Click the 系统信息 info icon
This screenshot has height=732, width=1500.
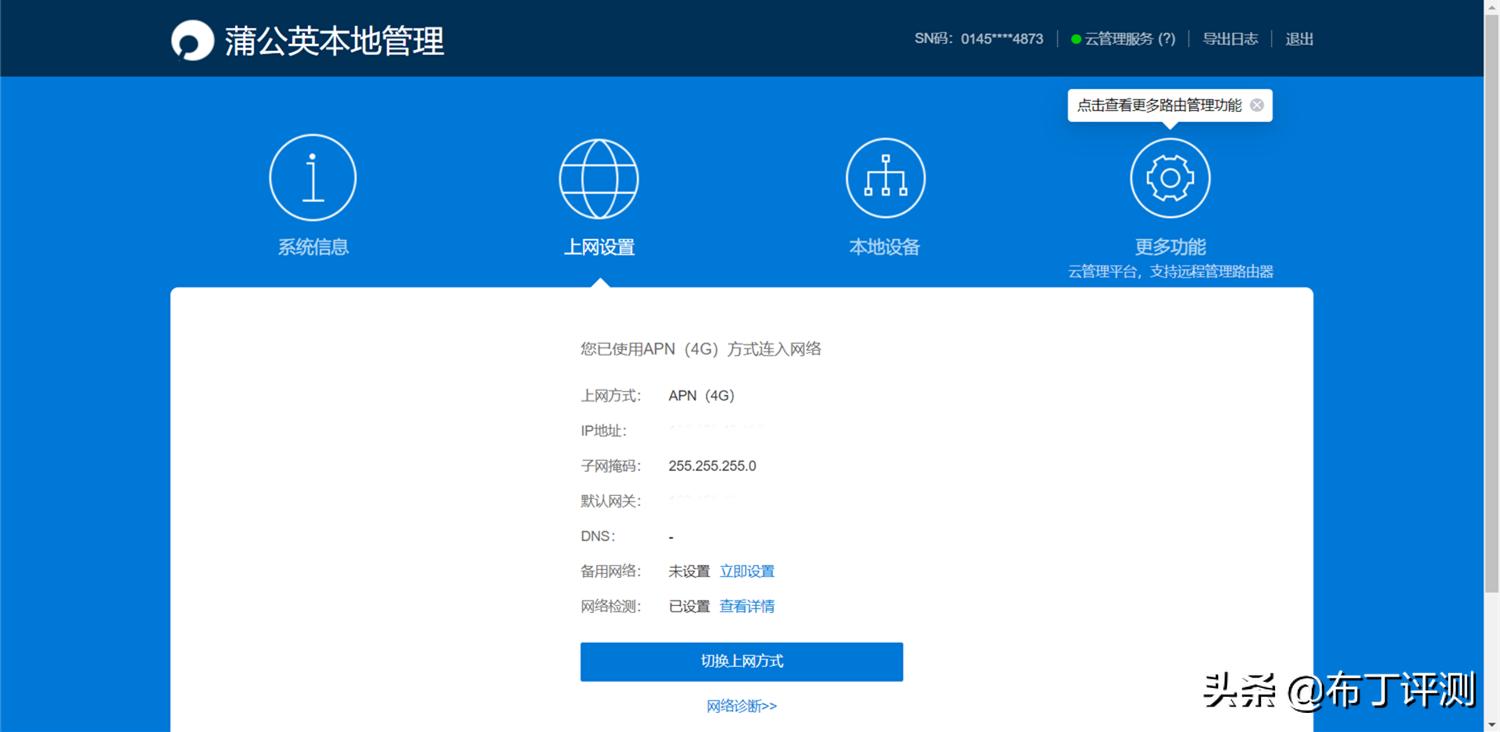pos(313,176)
